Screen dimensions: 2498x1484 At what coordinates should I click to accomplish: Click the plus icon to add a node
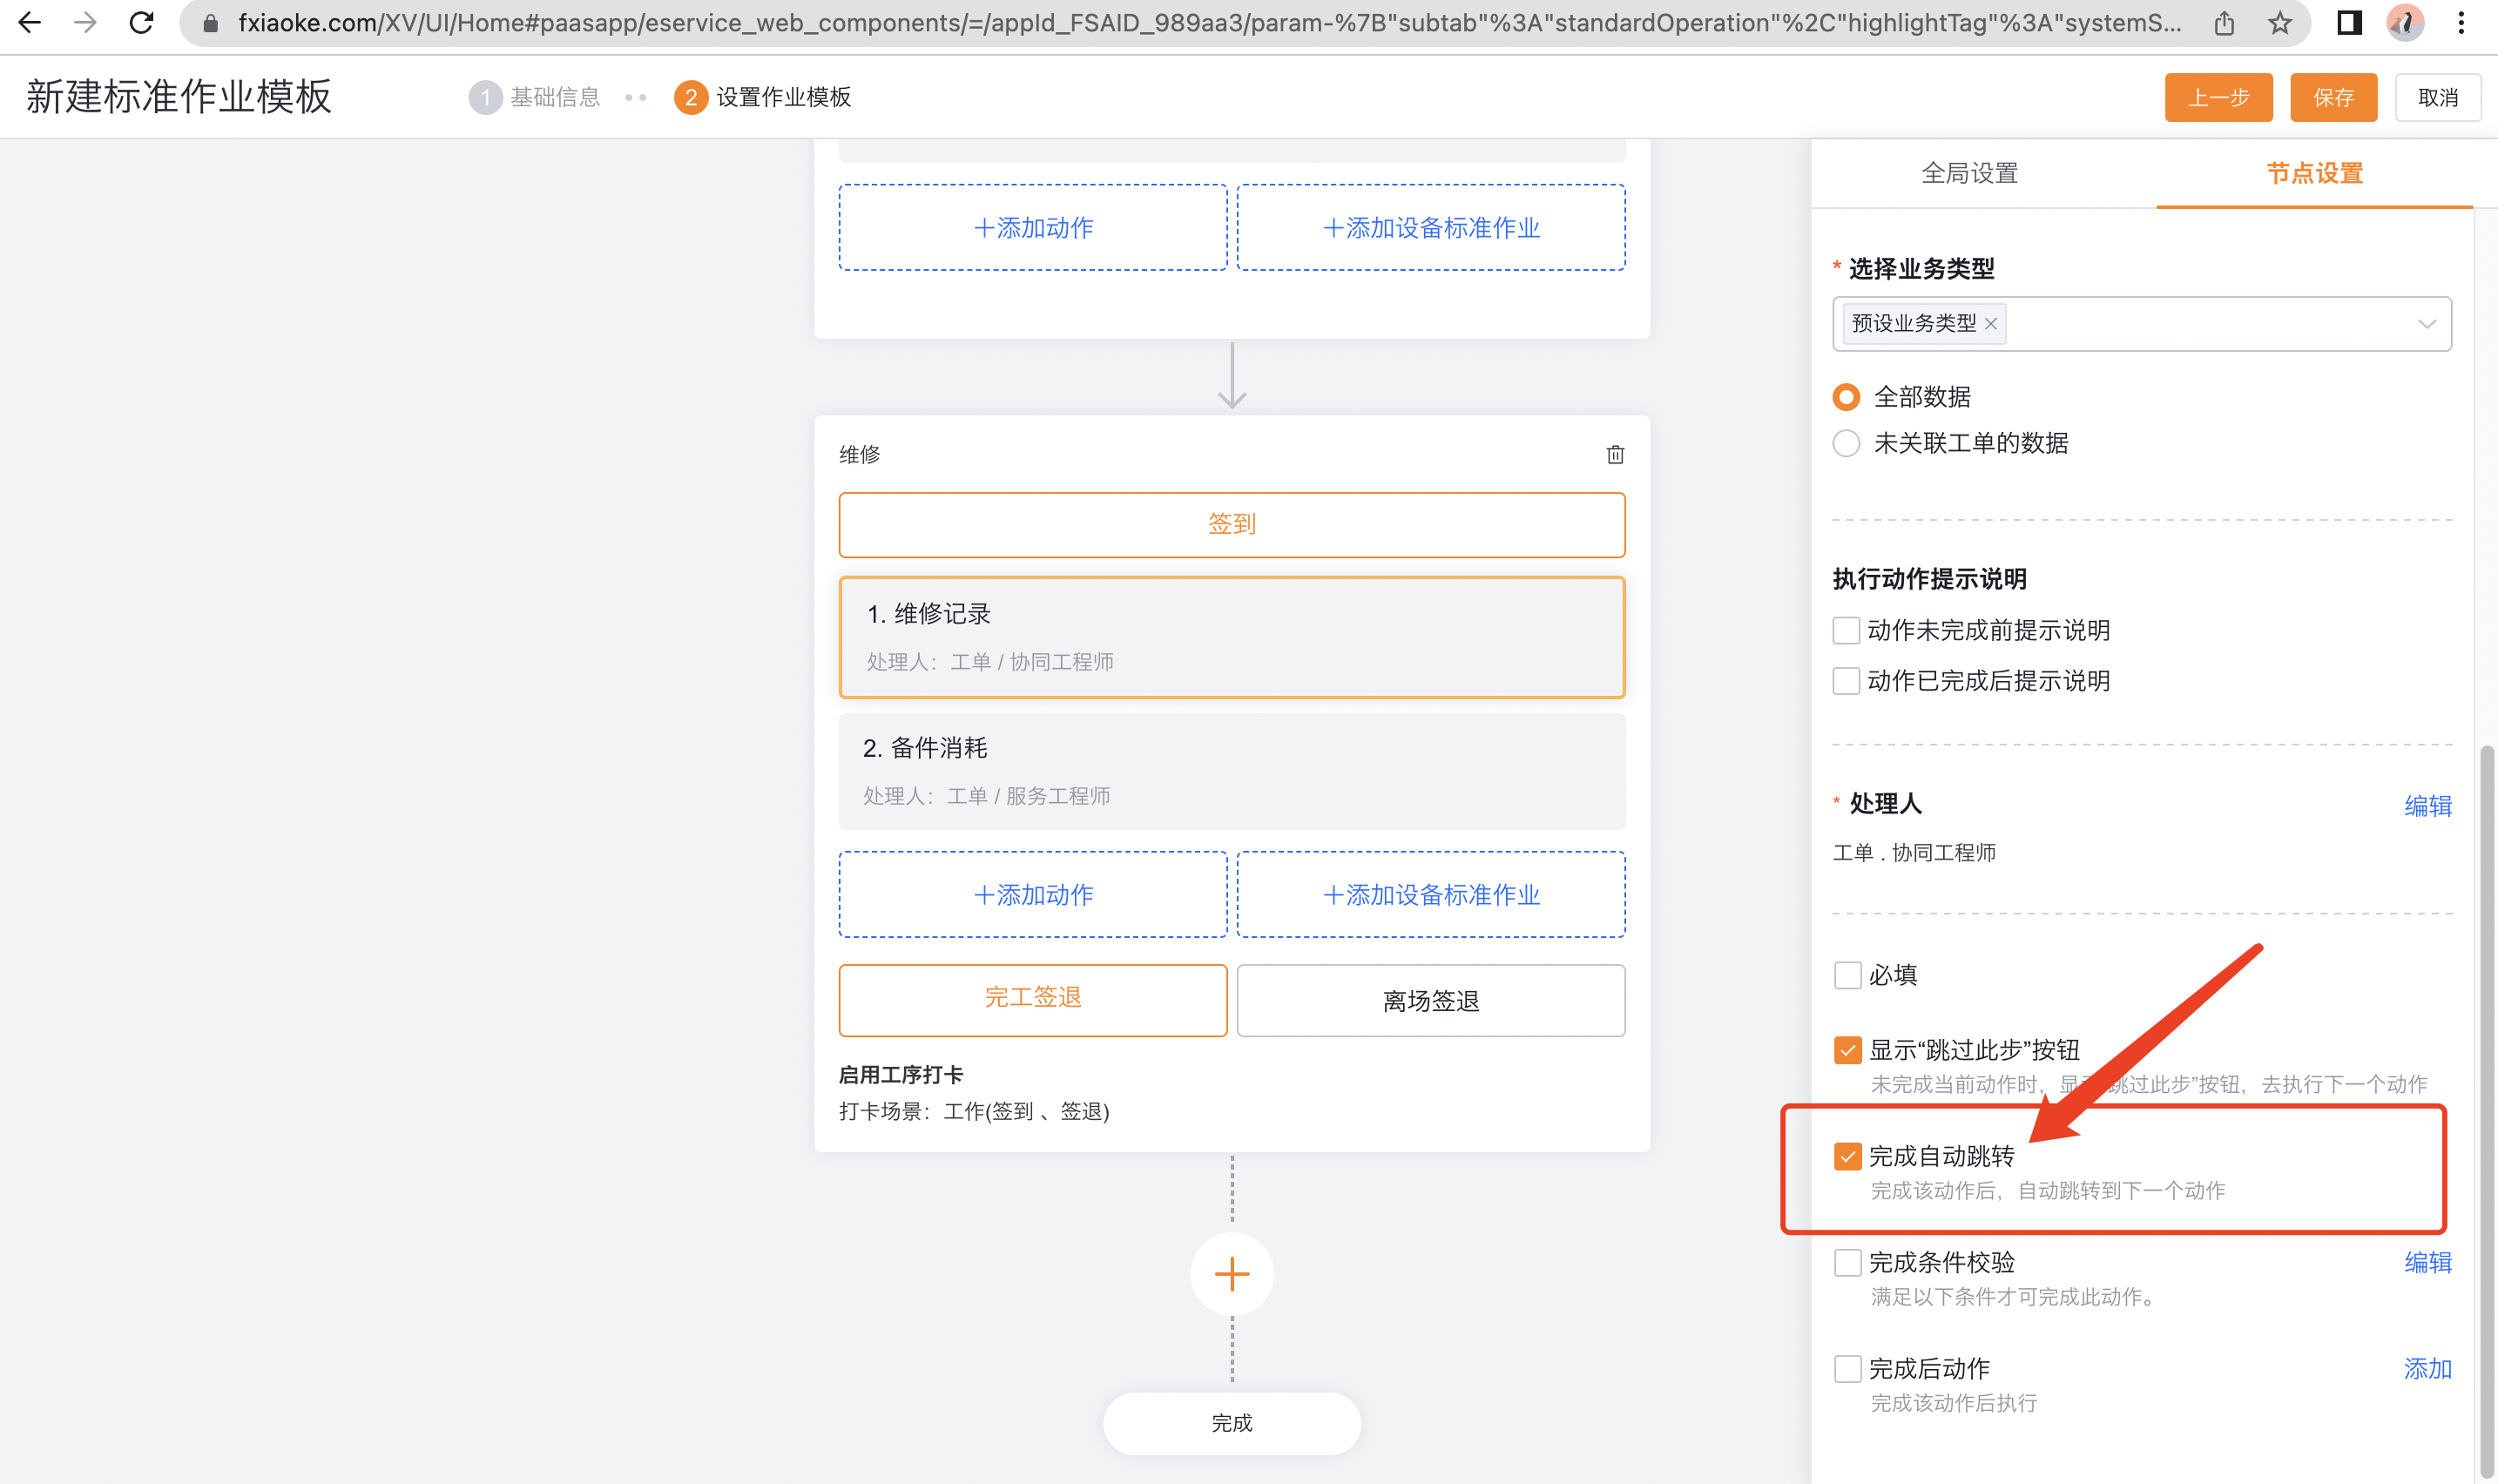1231,1274
